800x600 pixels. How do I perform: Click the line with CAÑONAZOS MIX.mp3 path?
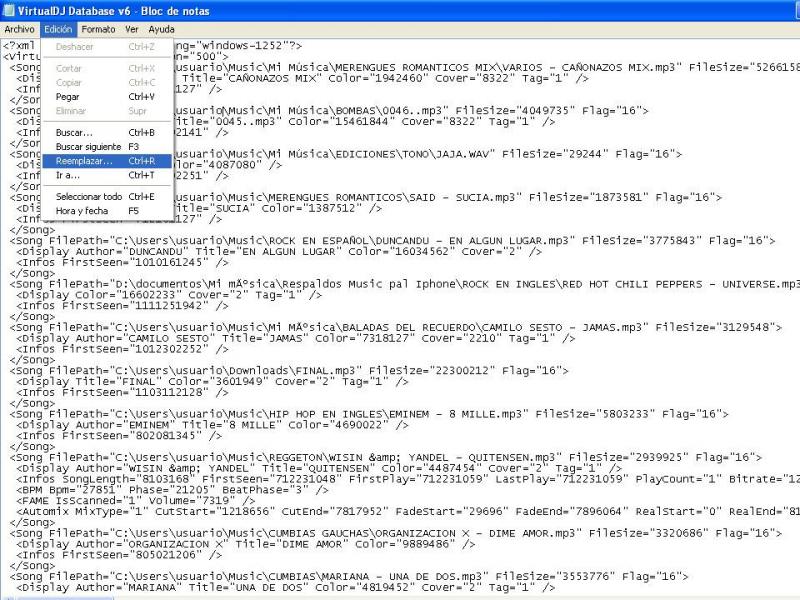tap(486, 67)
